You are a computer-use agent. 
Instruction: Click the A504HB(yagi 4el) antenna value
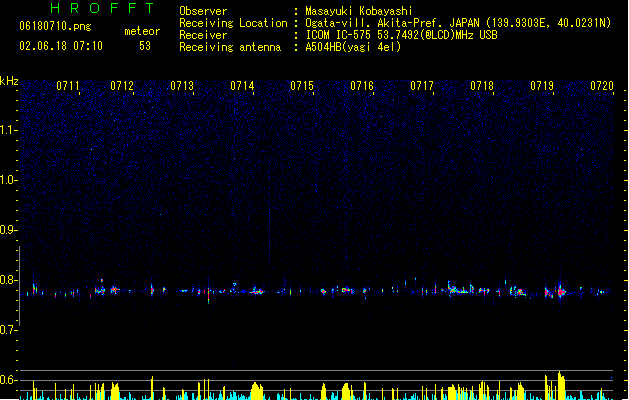353,47
